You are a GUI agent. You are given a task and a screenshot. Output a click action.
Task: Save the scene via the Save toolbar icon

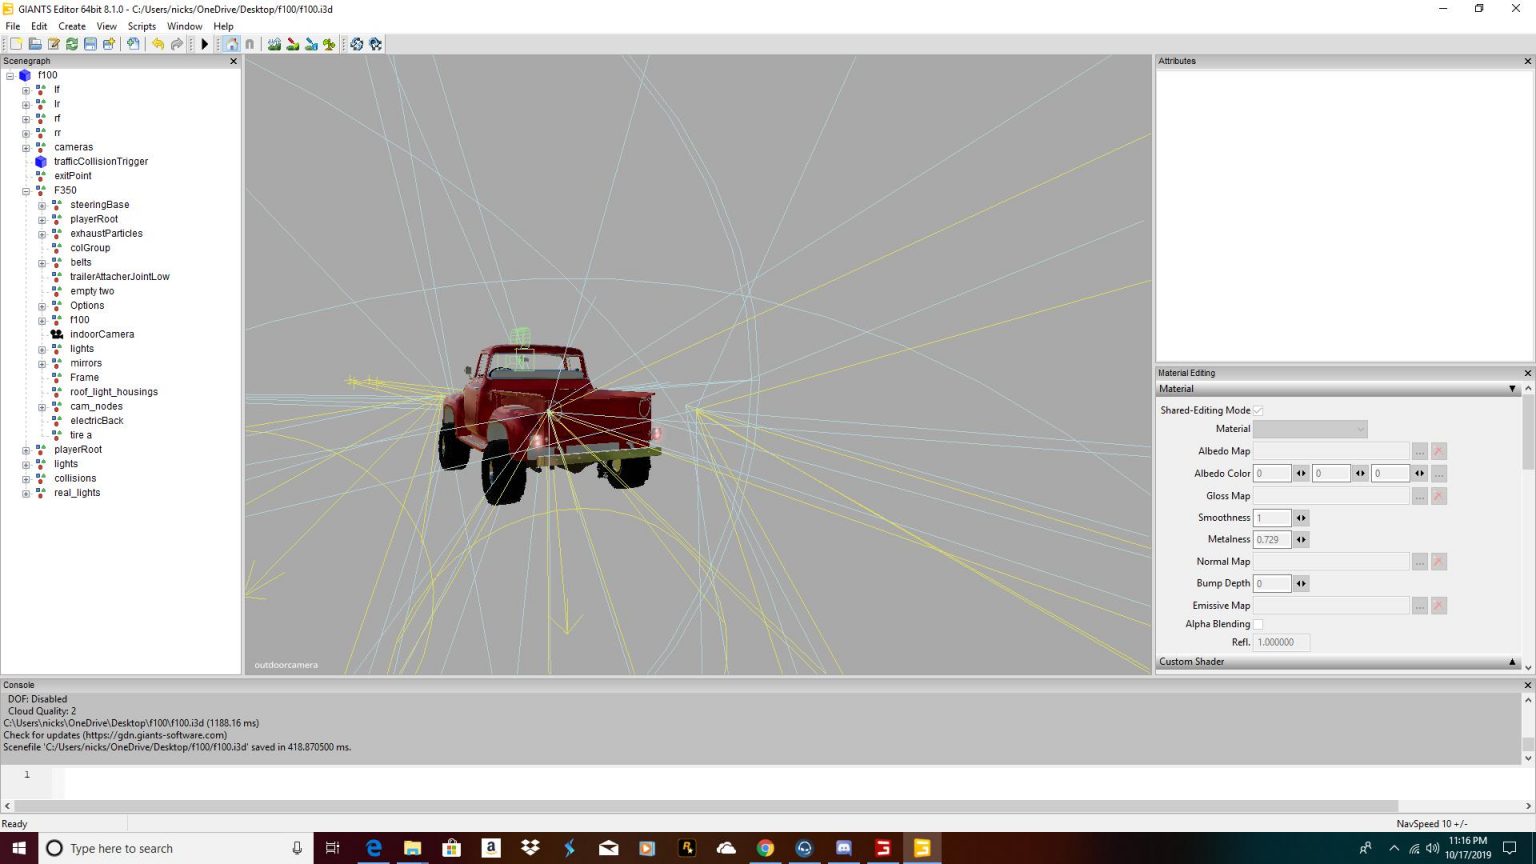click(x=90, y=44)
